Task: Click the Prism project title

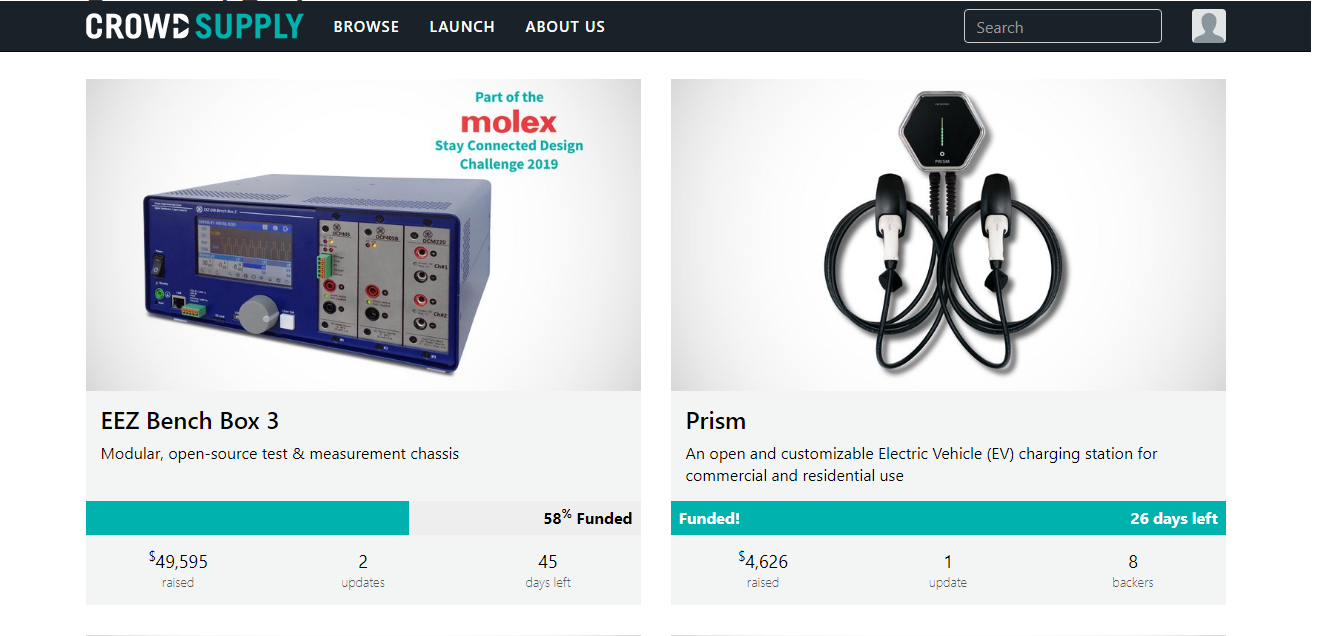Action: coord(716,421)
